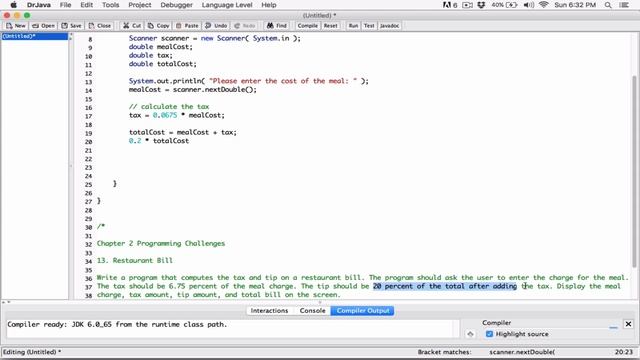This screenshot has height=360, width=640.
Task: Generate docs with the Javadoc button
Action: (x=389, y=26)
